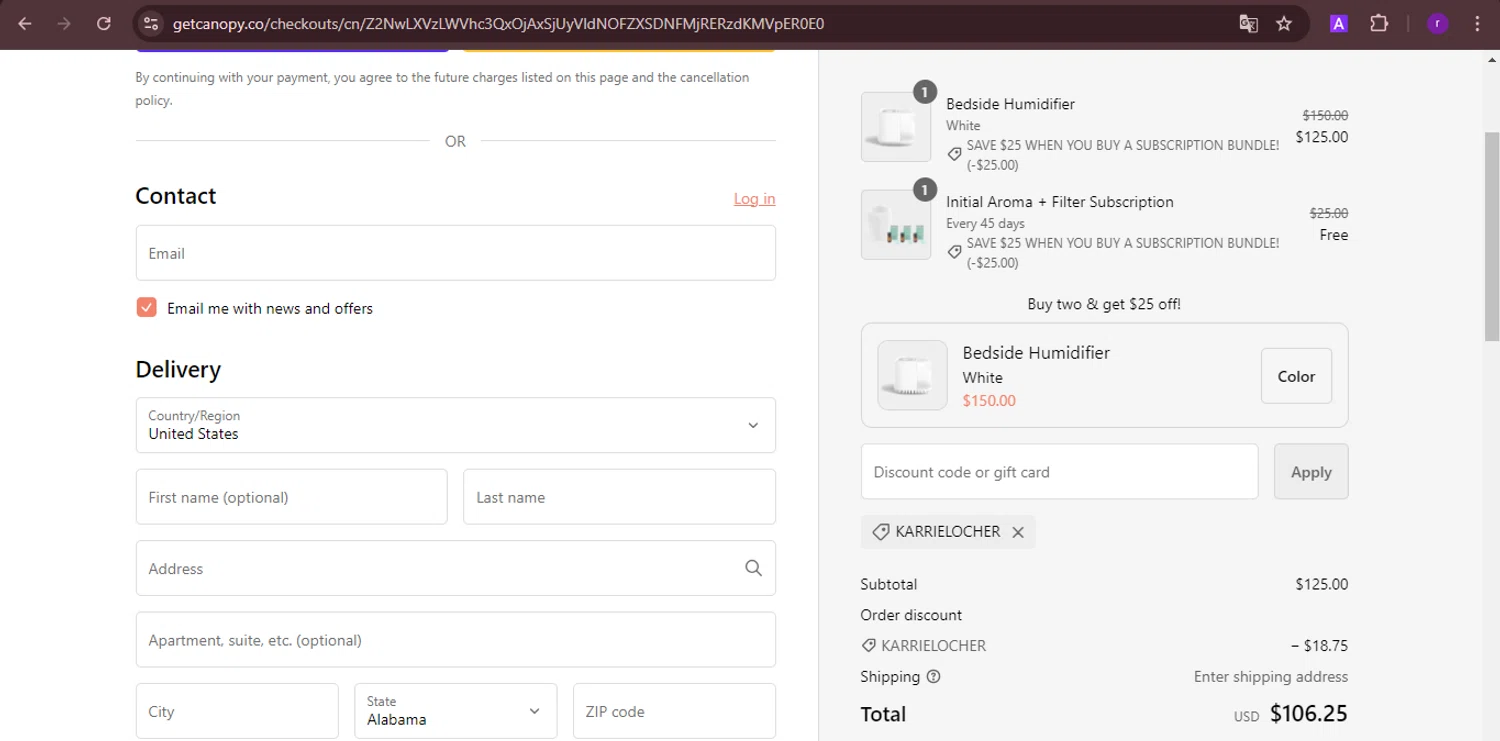Click the translate page icon
The width and height of the screenshot is (1500, 741).
coord(1248,24)
